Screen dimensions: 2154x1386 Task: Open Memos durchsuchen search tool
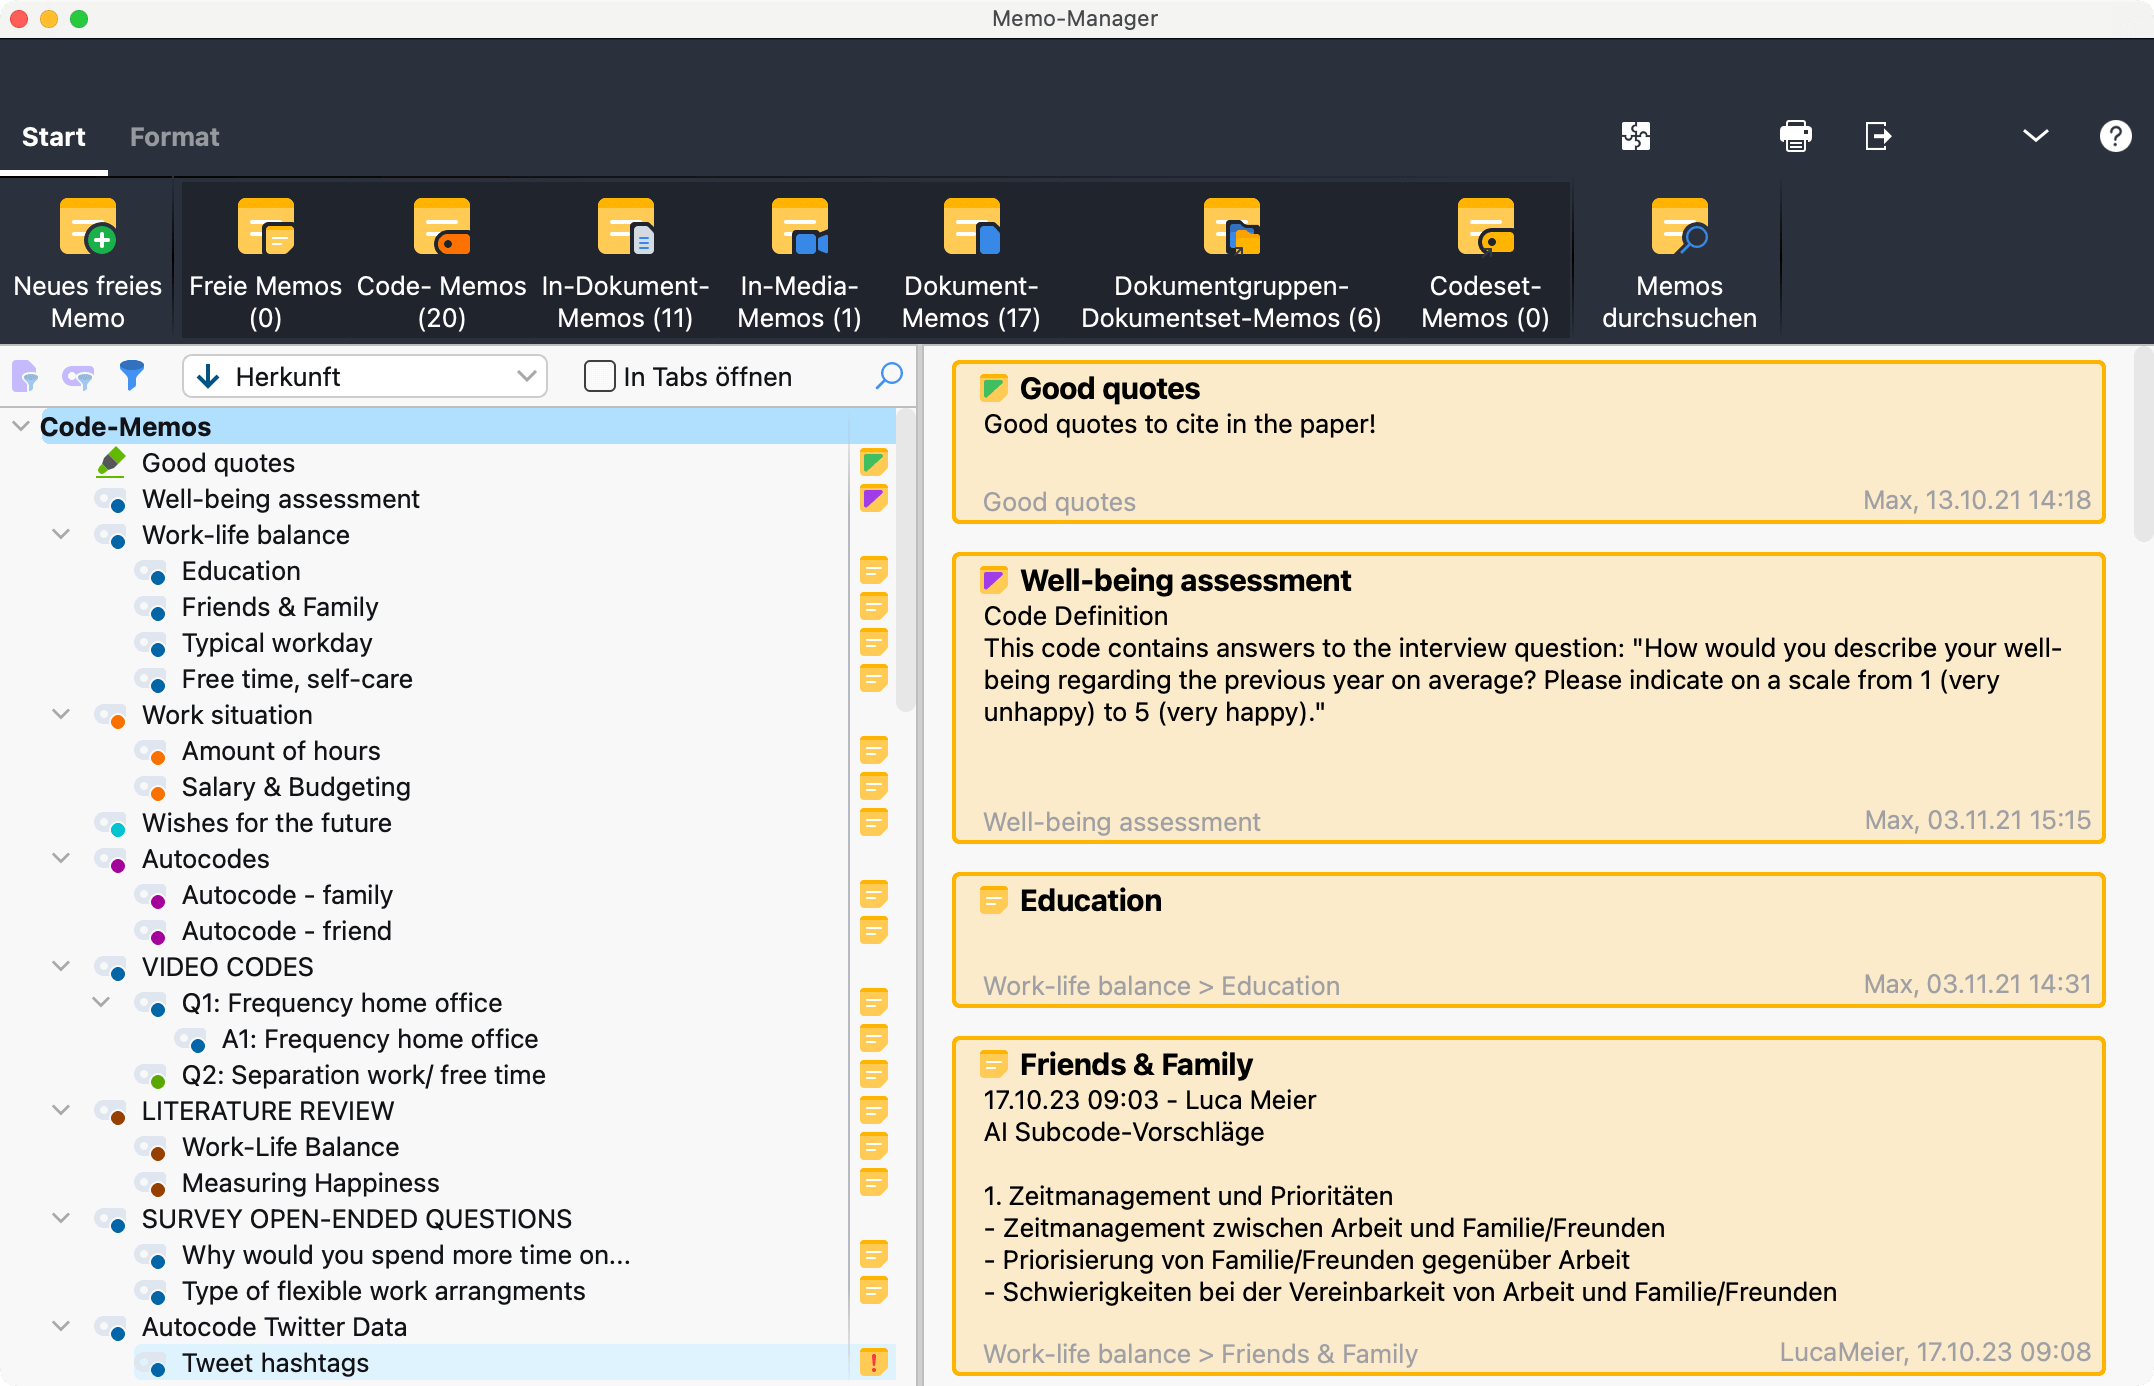pos(1679,263)
